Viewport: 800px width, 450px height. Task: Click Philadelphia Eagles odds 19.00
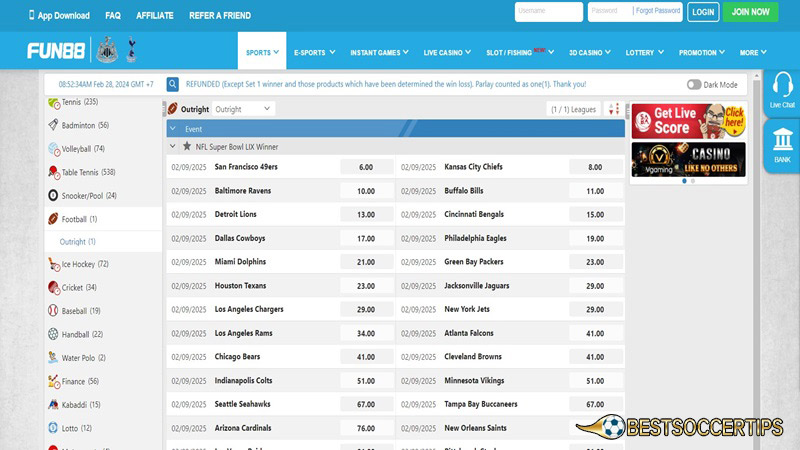(595, 238)
